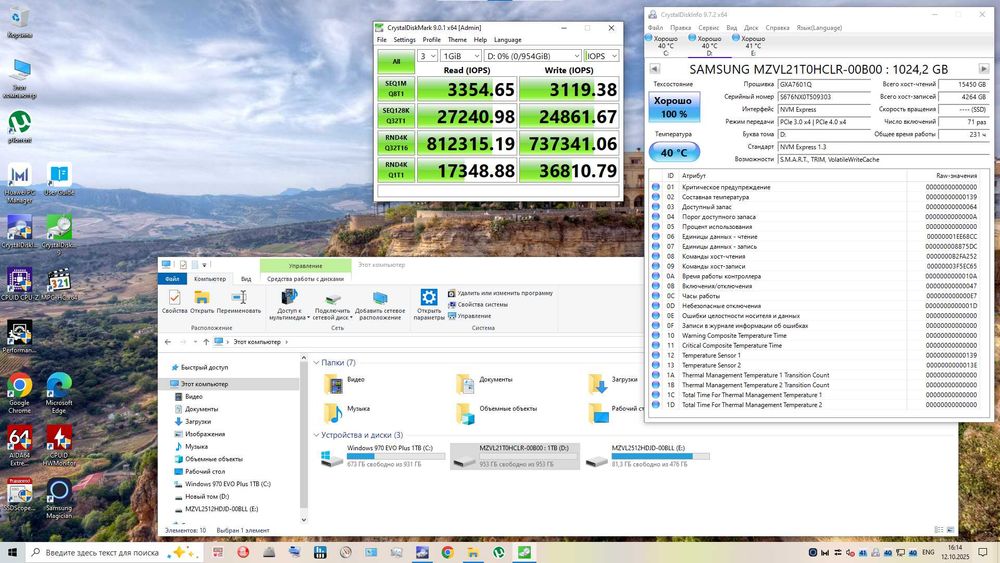Click Прошивка field GXA7601Q
This screenshot has width=1000, height=563.
pos(824,84)
